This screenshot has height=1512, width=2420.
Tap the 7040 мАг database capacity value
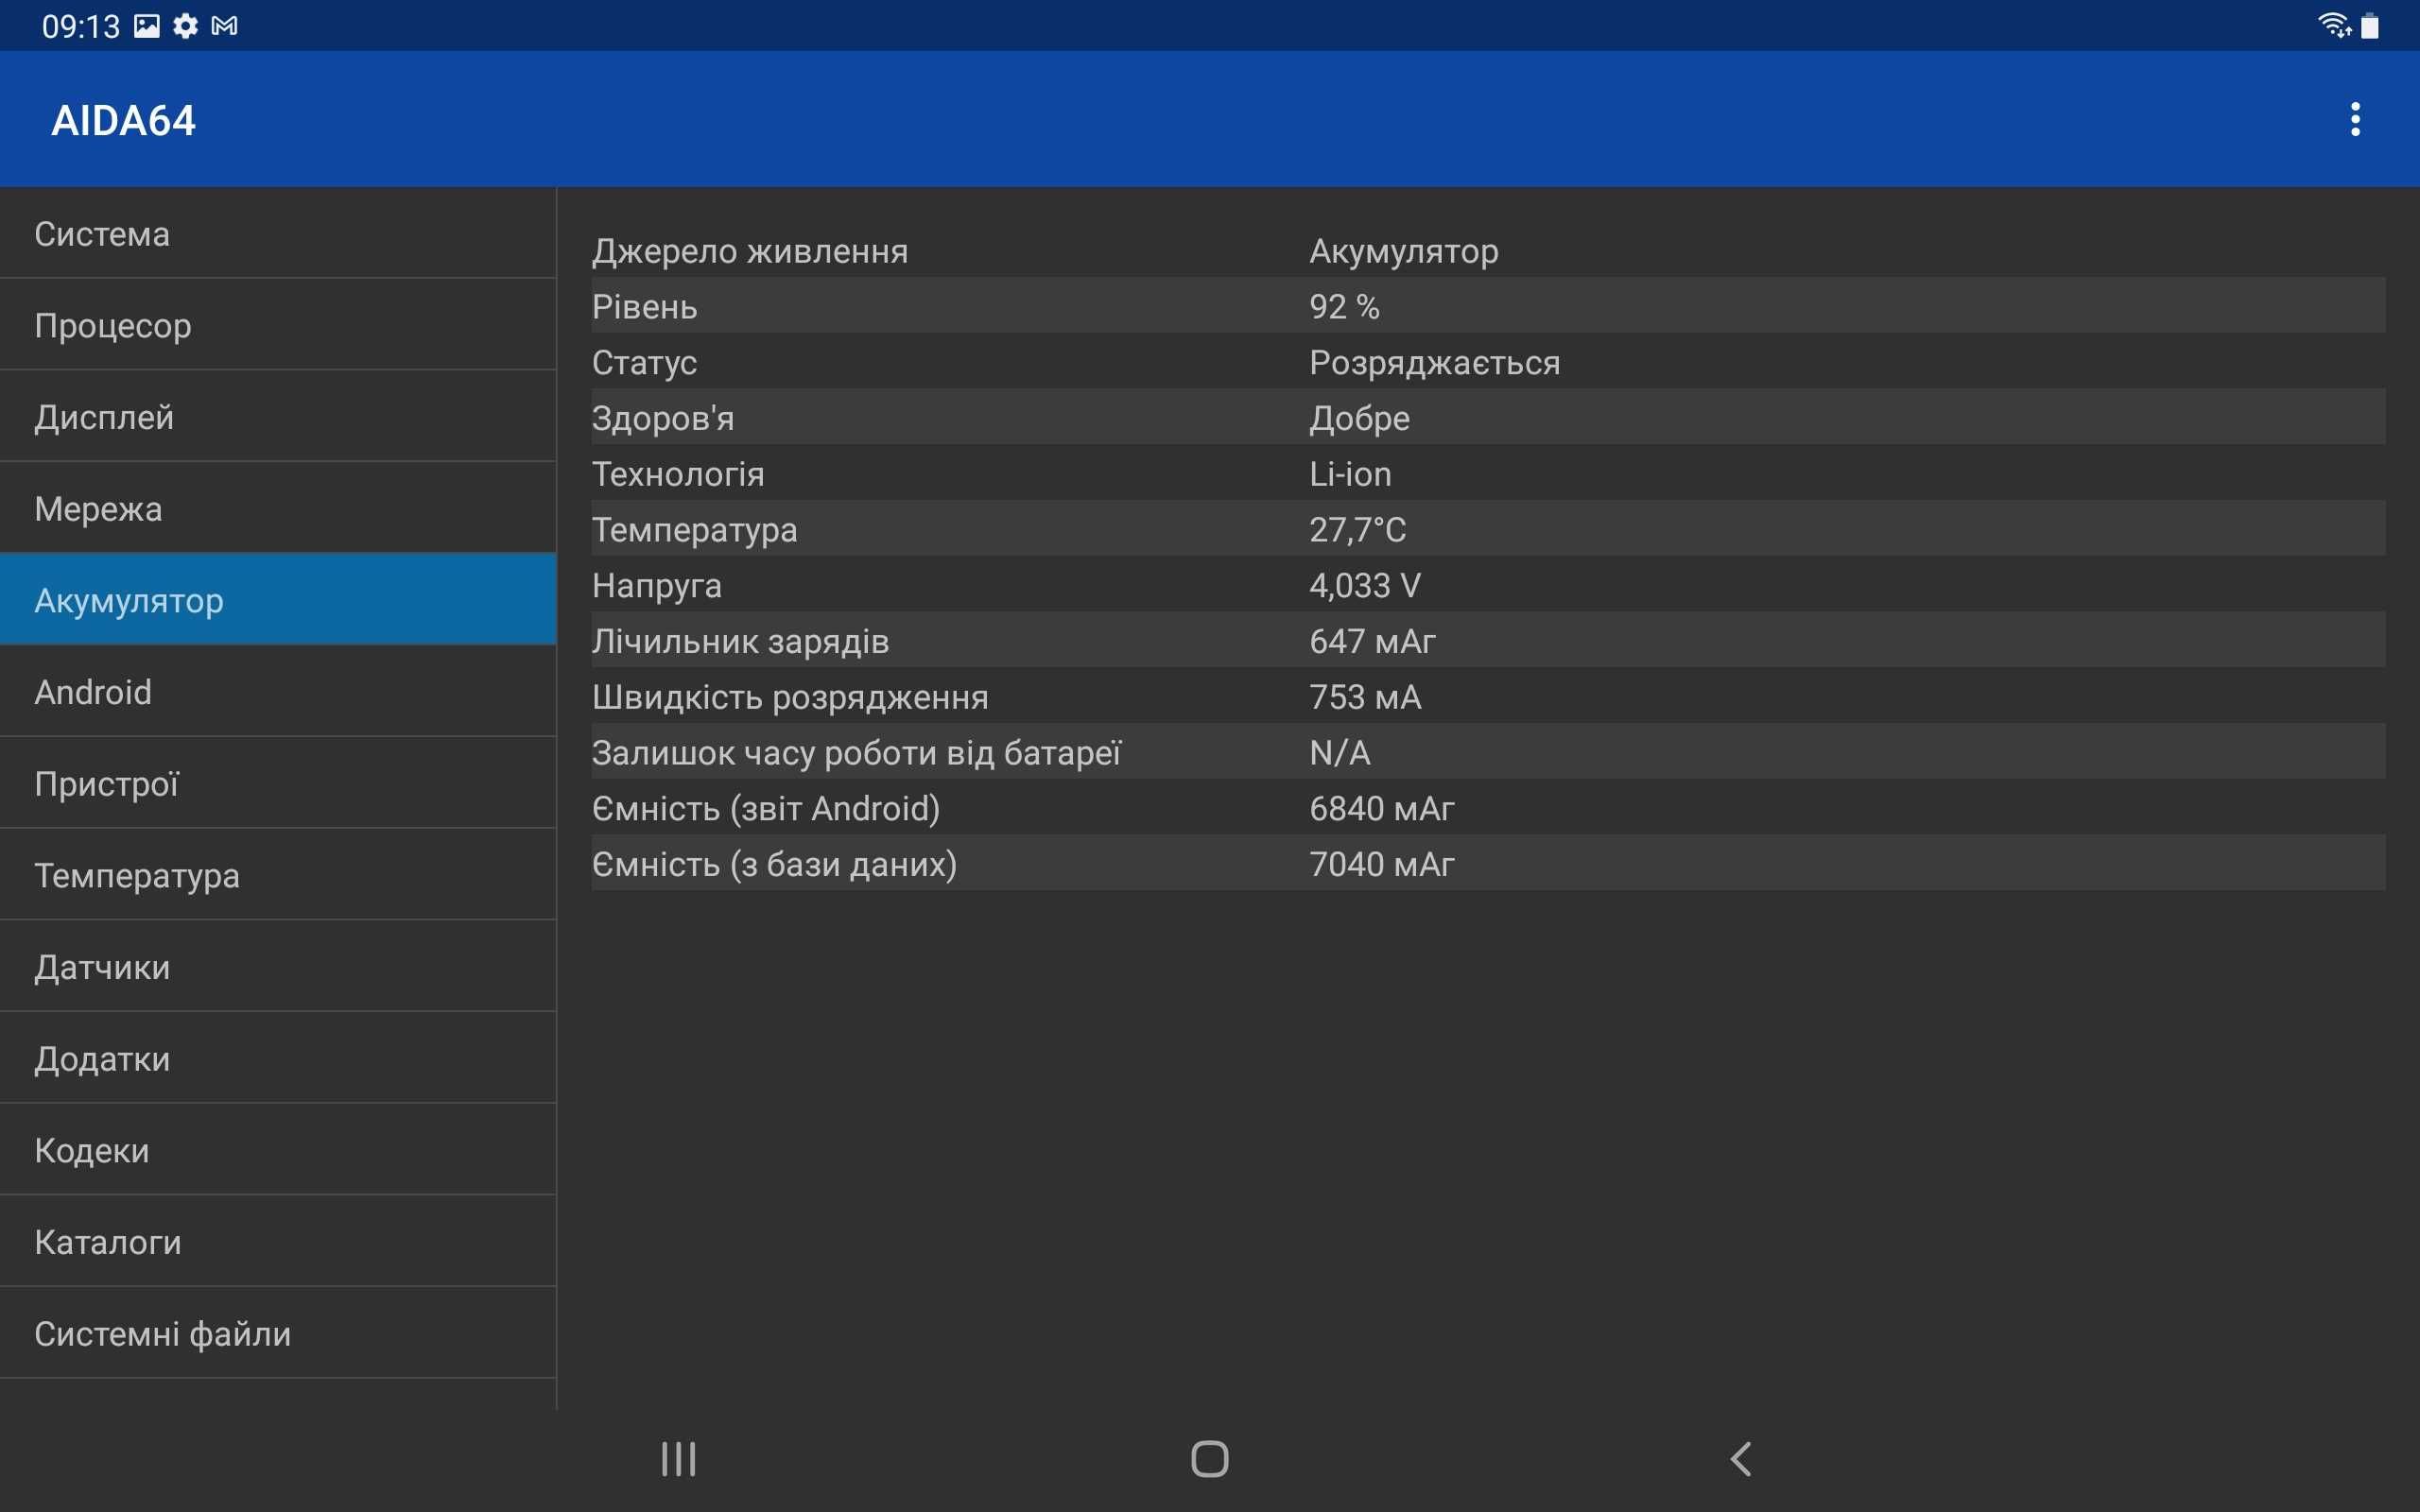[x=1382, y=864]
